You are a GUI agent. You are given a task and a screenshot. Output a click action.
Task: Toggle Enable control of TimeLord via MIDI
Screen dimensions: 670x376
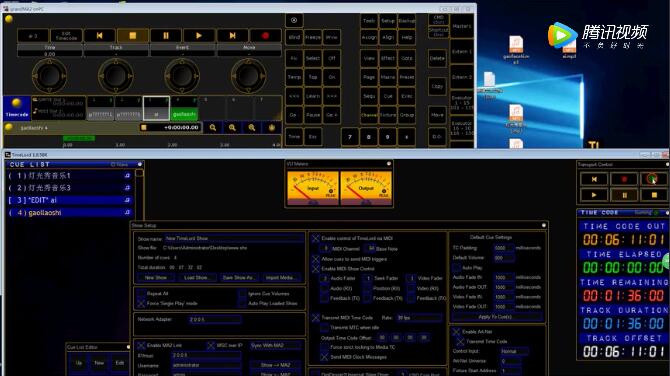[315, 238]
